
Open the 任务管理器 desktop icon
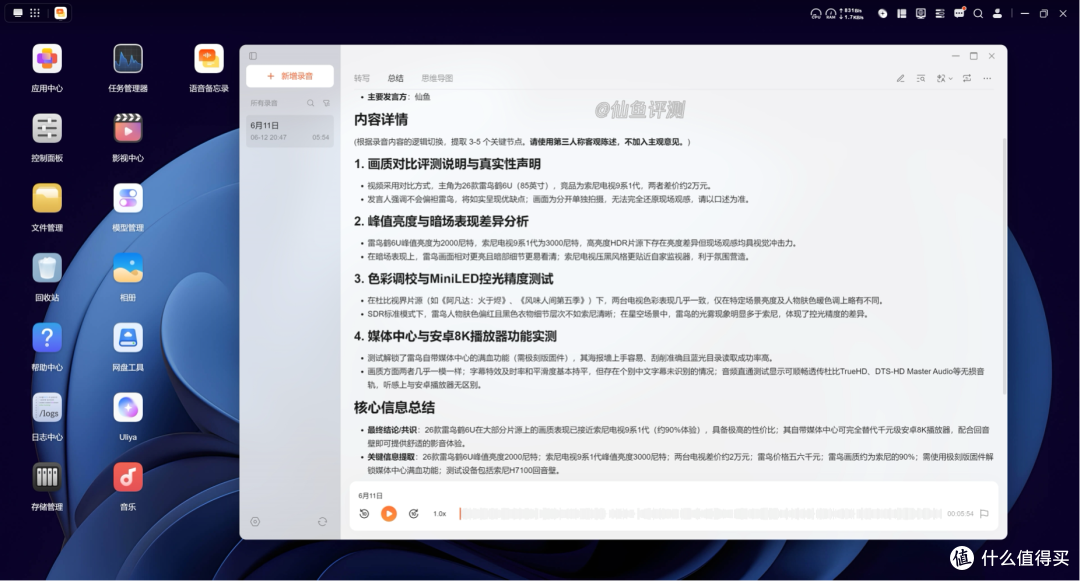(x=128, y=59)
